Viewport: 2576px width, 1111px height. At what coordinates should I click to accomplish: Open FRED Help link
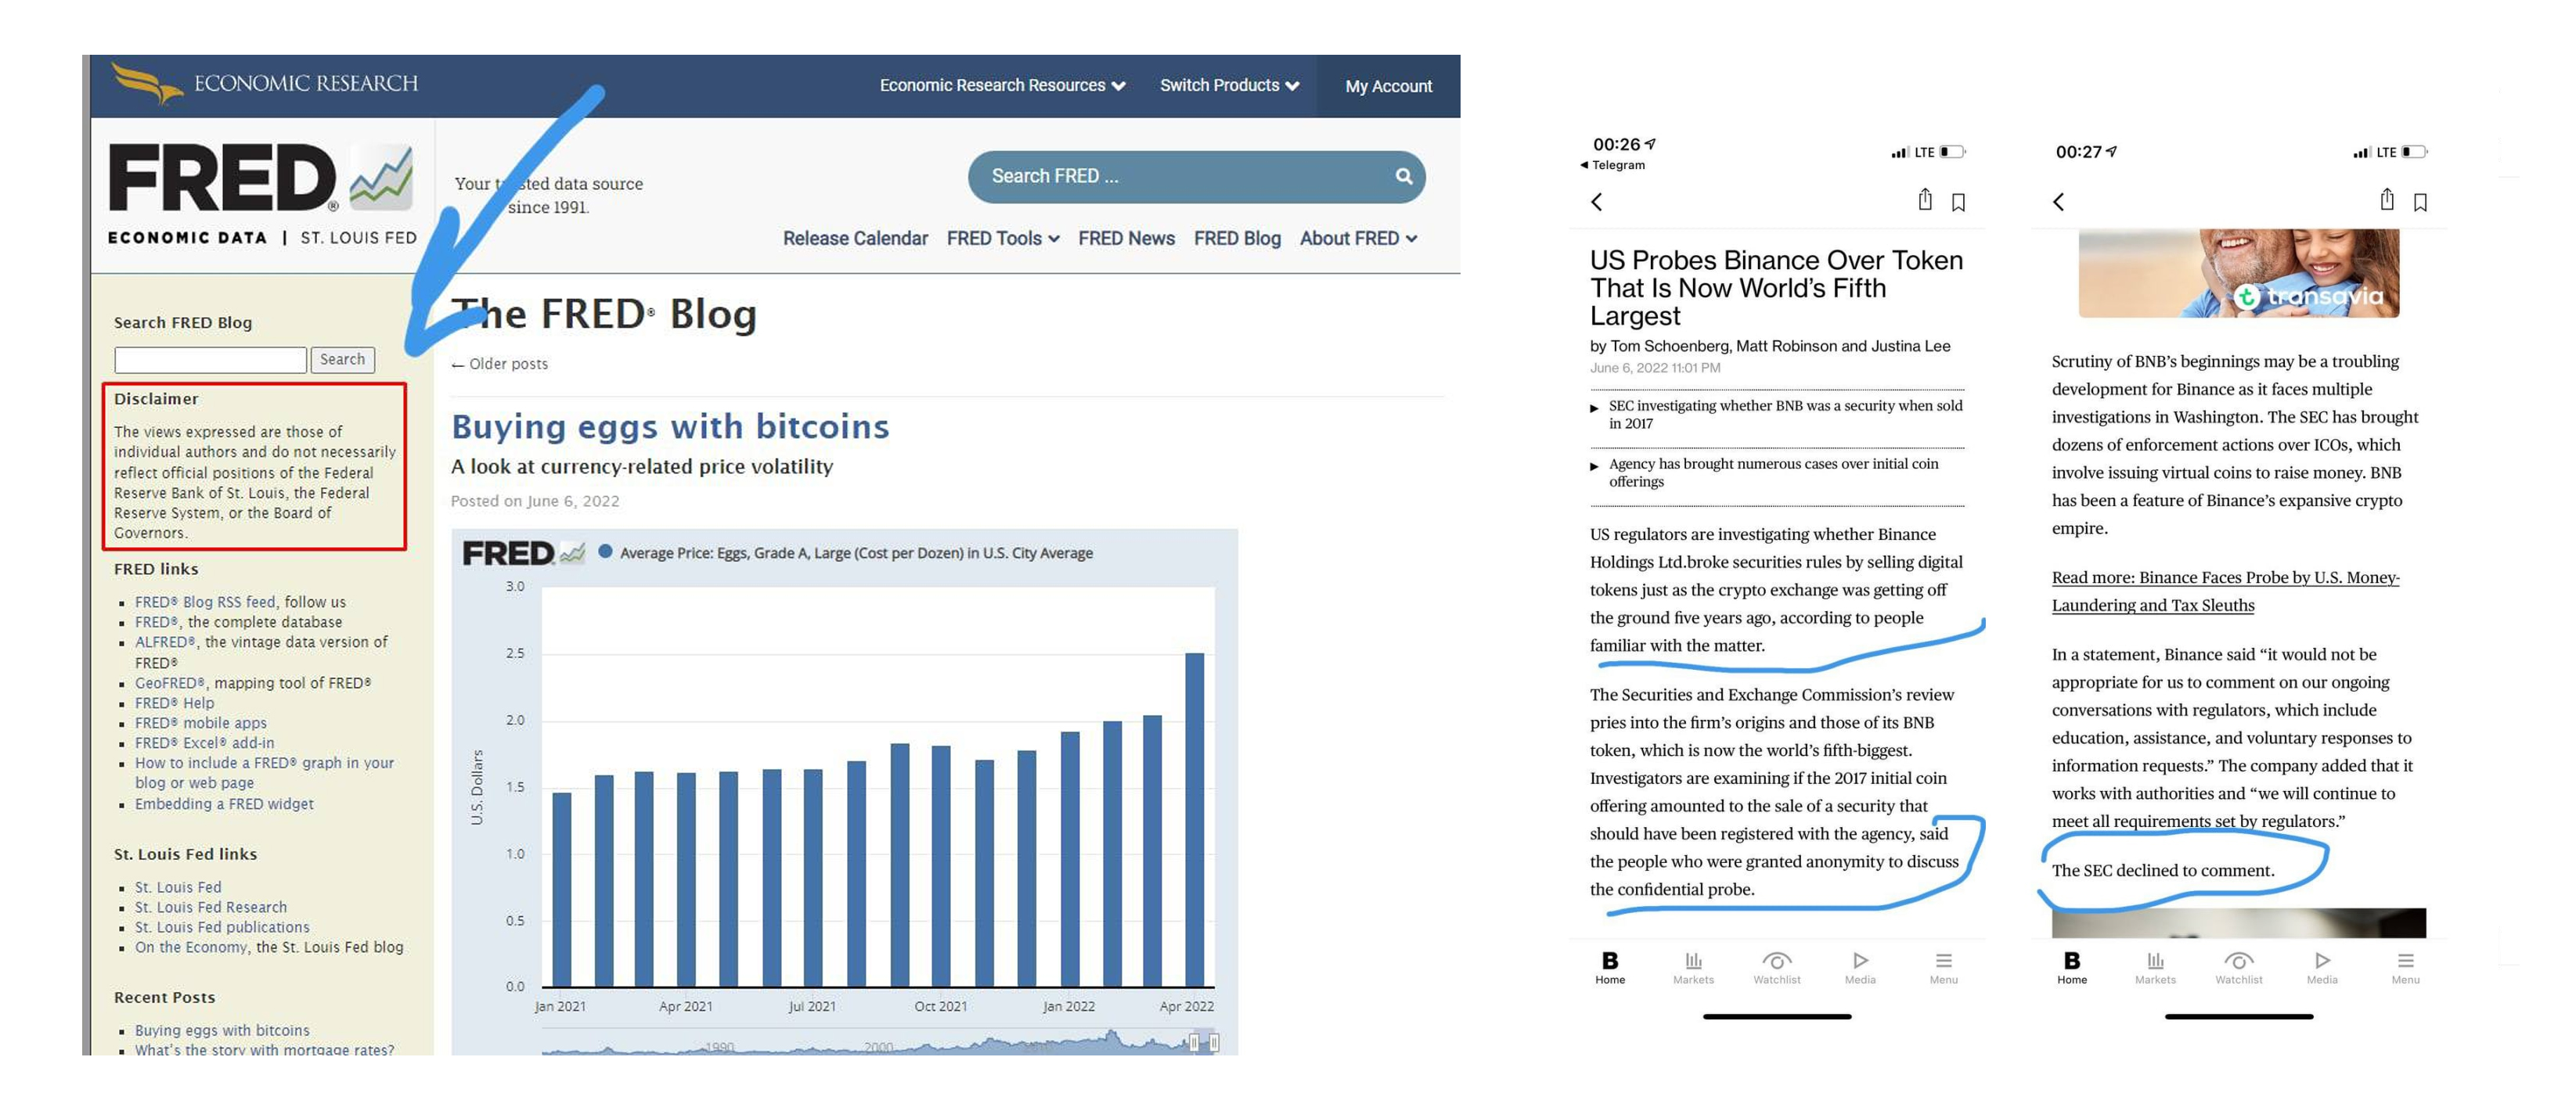click(175, 703)
